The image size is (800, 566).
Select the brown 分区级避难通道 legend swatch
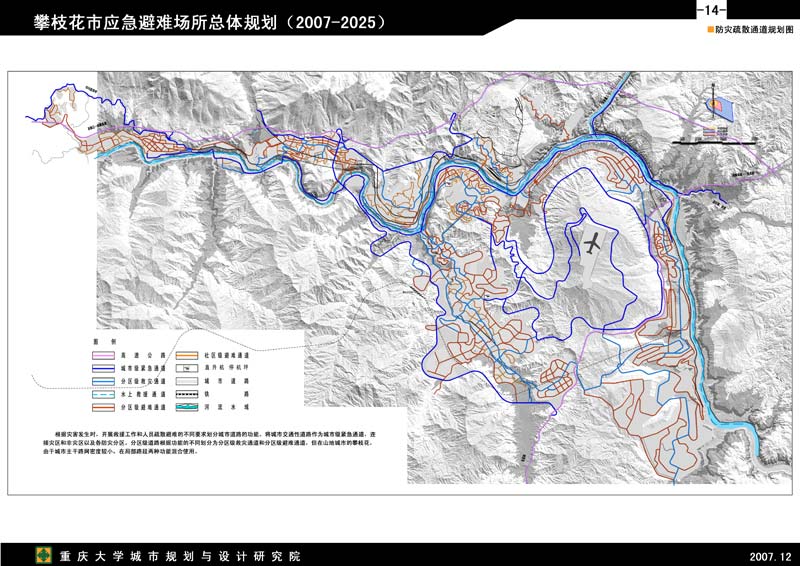pyautogui.click(x=104, y=407)
